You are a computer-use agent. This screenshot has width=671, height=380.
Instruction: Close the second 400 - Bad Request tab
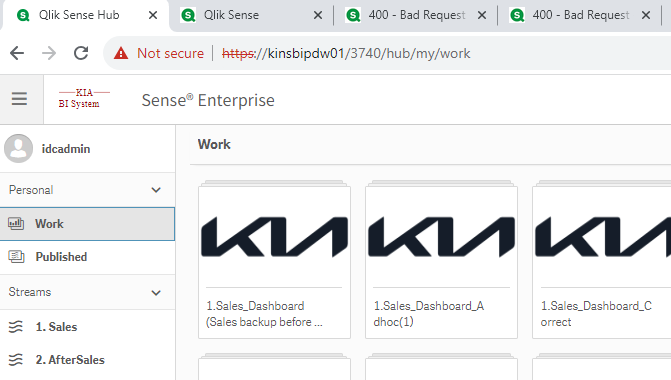point(646,15)
